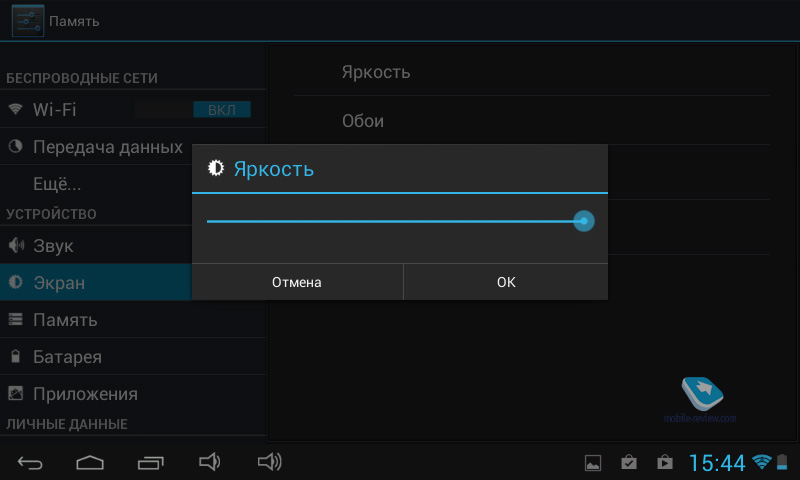Tap the home navigation button

pyautogui.click(x=90, y=463)
